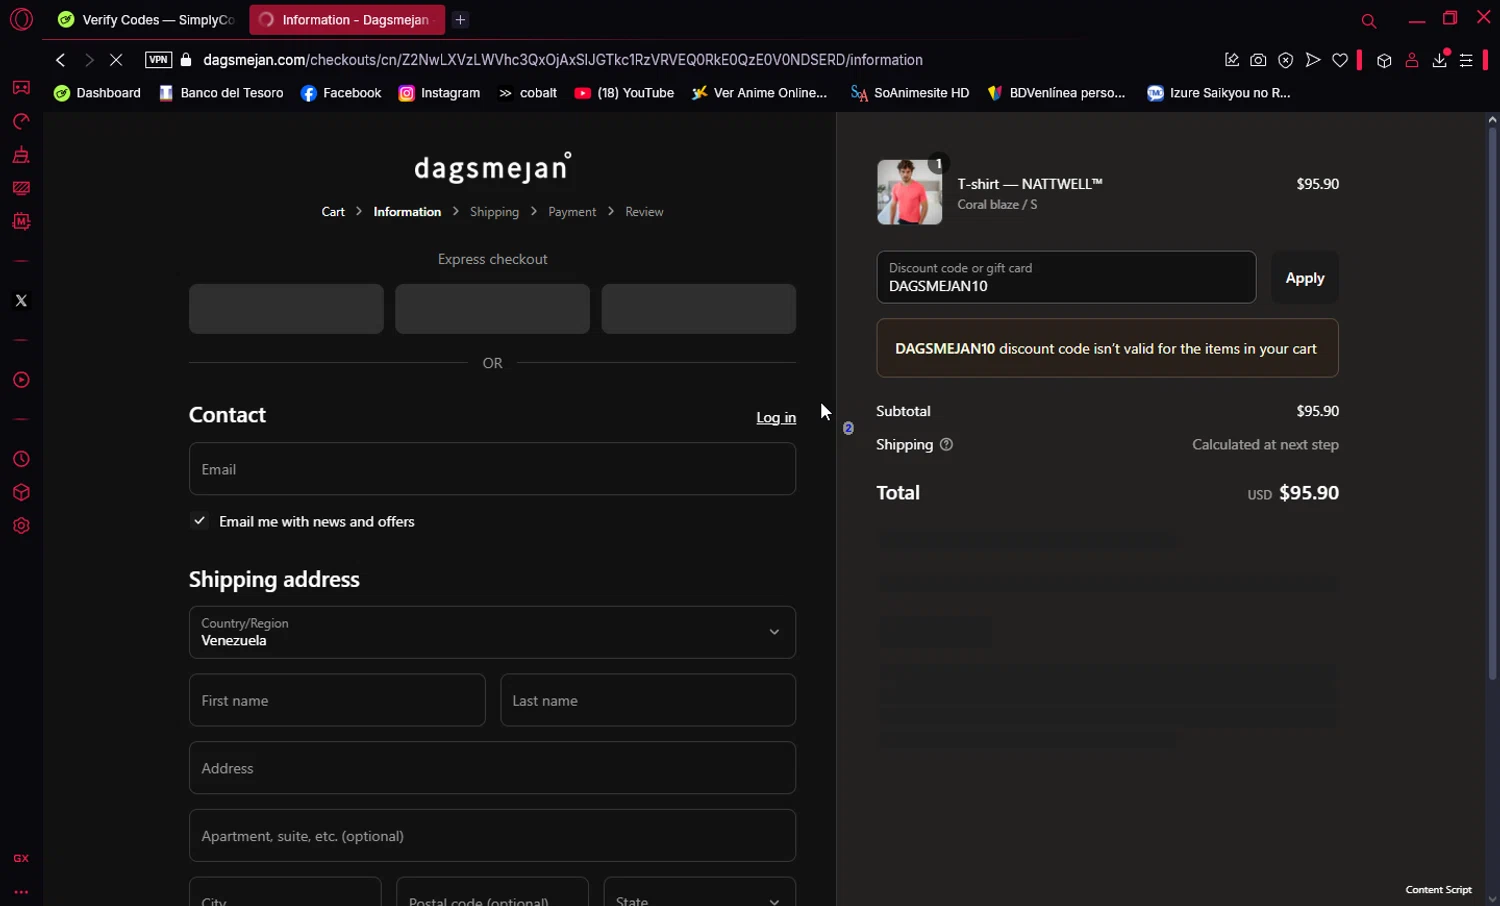The width and height of the screenshot is (1500, 906).
Task: Open the downloads icon in toolbar
Action: (x=1440, y=60)
